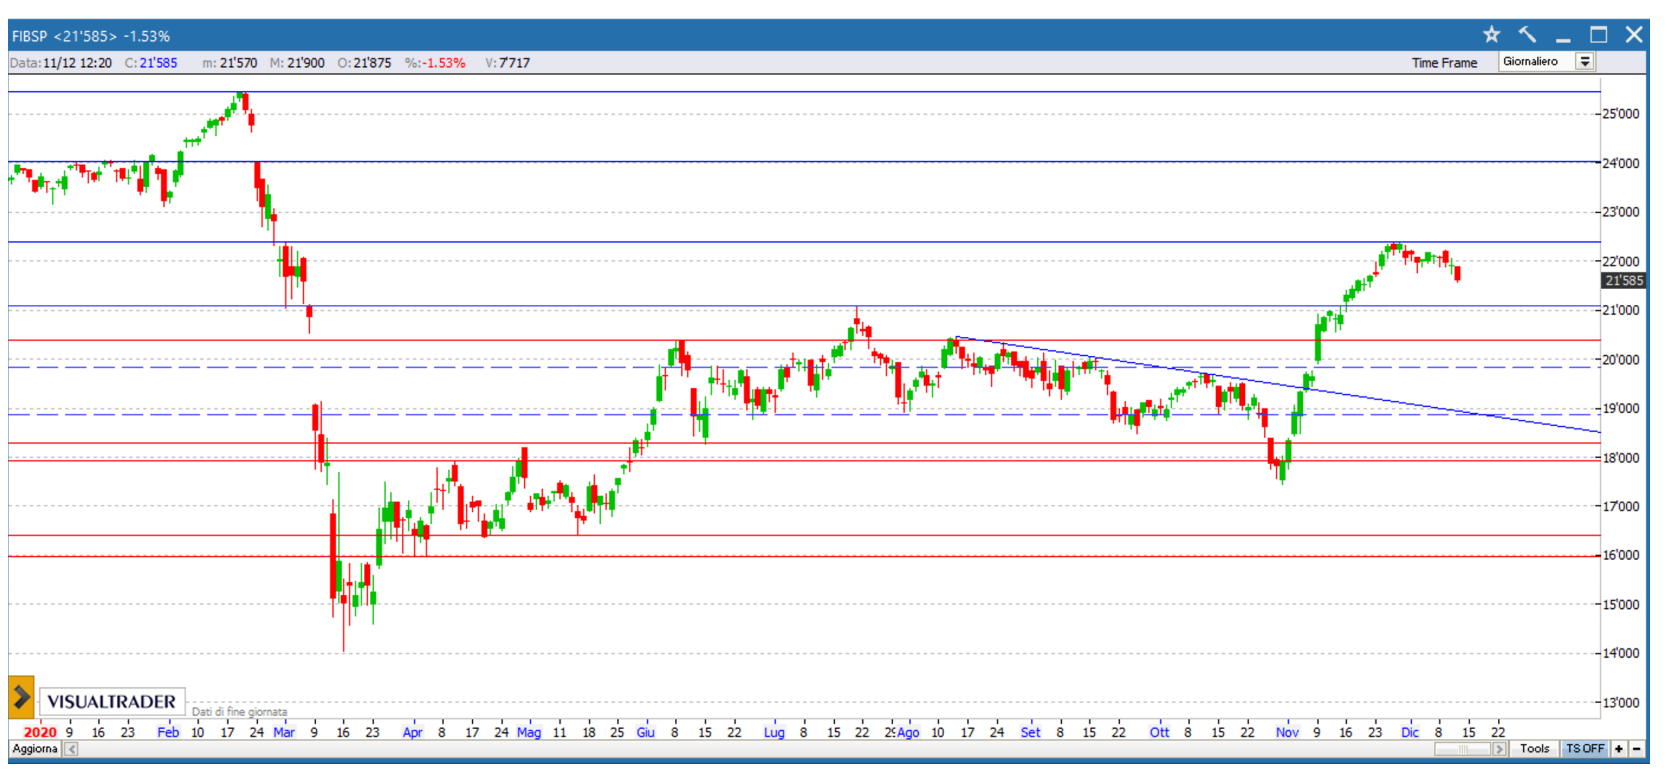Viewport: 1667px width, 781px height.
Task: Click the open value O: 21'875
Action: point(364,63)
